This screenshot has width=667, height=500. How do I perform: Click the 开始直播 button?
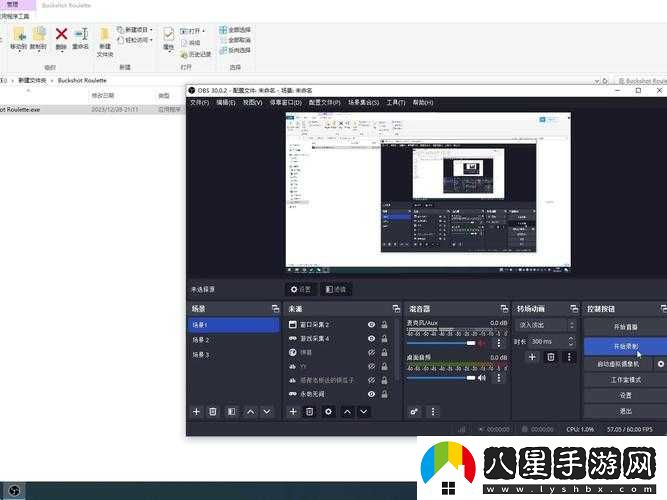coord(625,327)
